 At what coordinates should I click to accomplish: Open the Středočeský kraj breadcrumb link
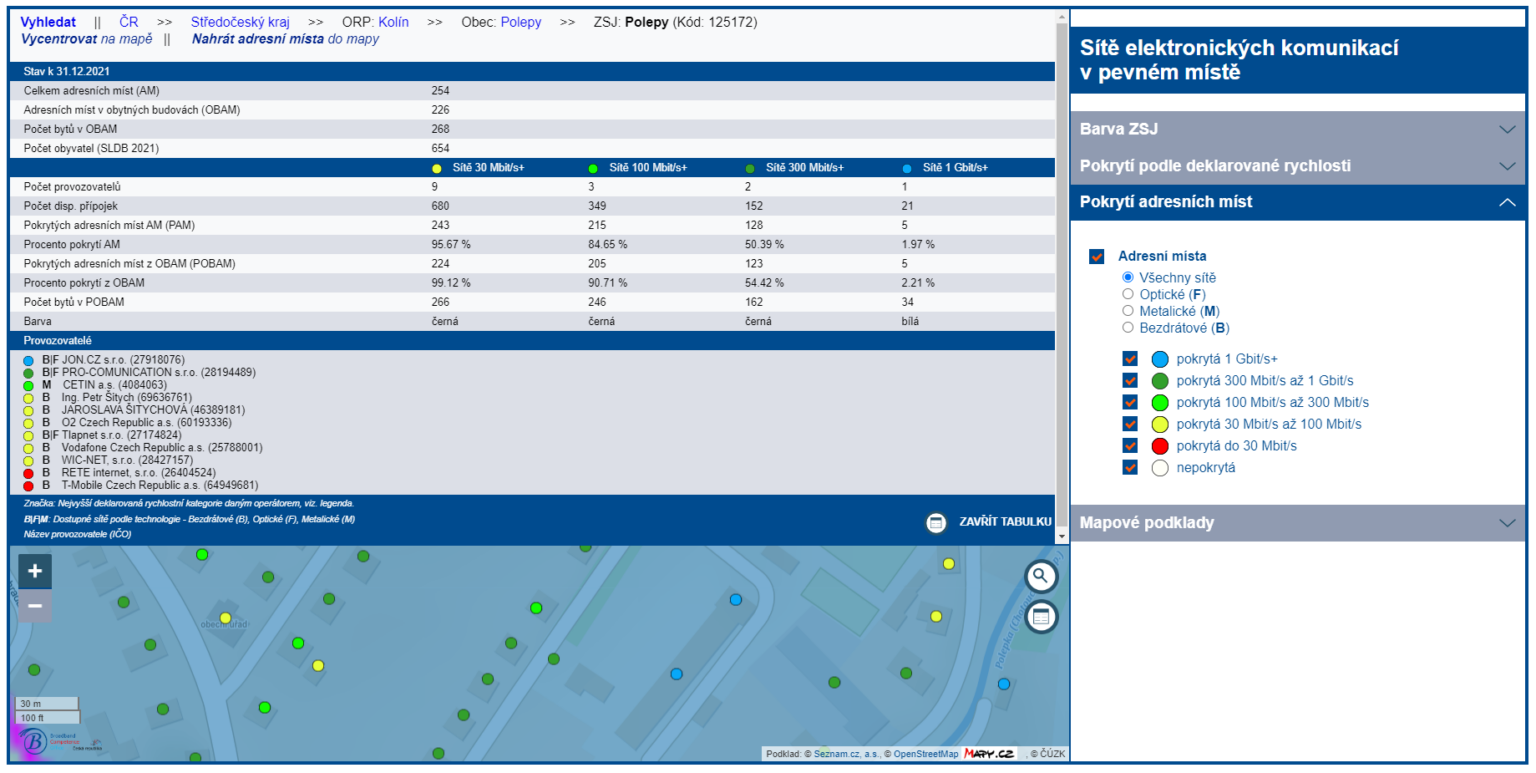[x=242, y=21]
